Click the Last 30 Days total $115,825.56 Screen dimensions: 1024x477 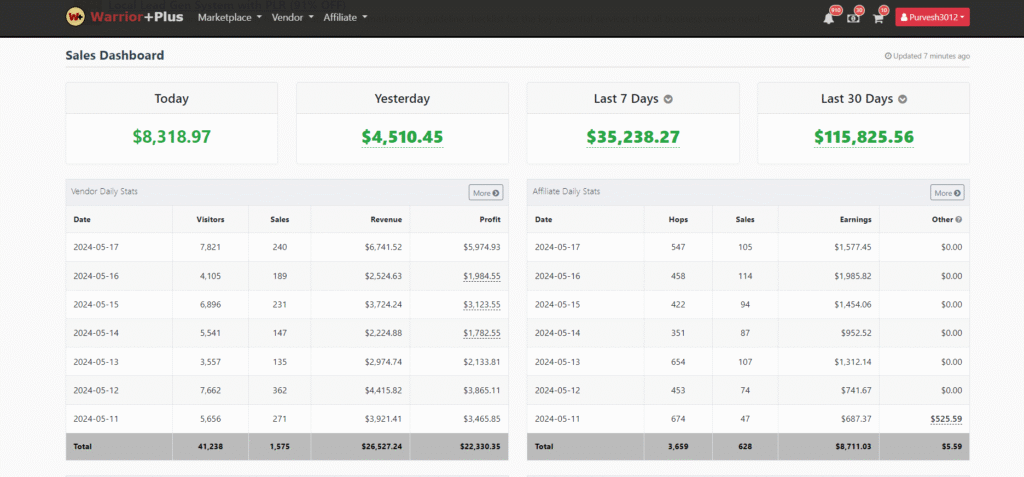(x=863, y=137)
